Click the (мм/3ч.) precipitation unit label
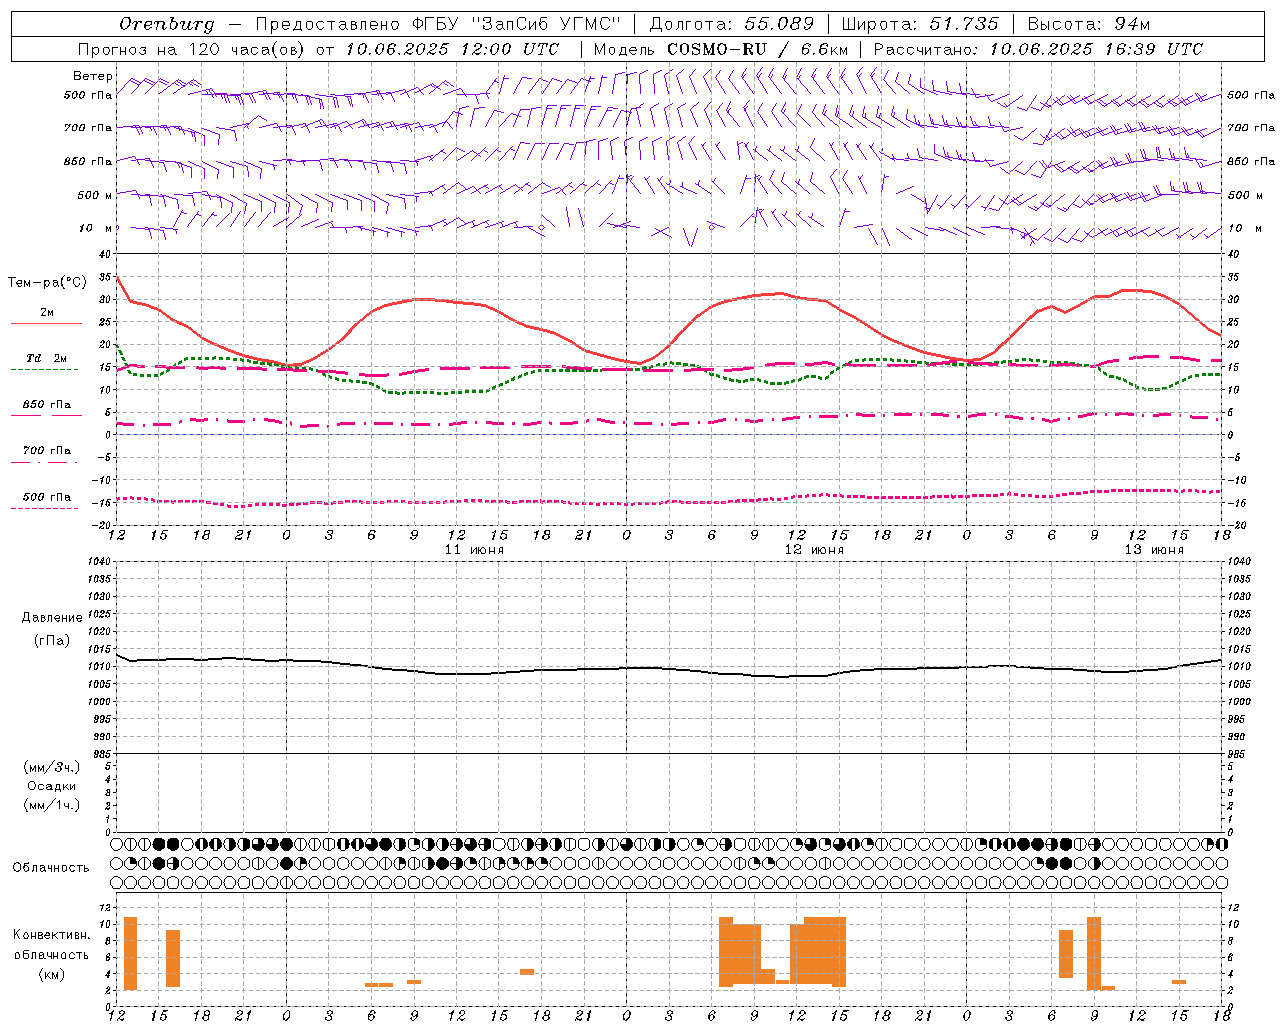Screen dimensions: 1280x1024 [x=52, y=767]
